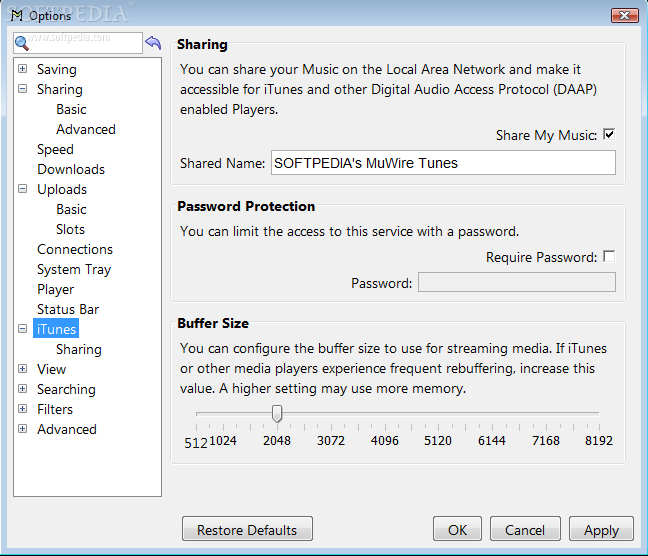Select the bottom Advanced category
The height and width of the screenshot is (556, 648).
67,429
